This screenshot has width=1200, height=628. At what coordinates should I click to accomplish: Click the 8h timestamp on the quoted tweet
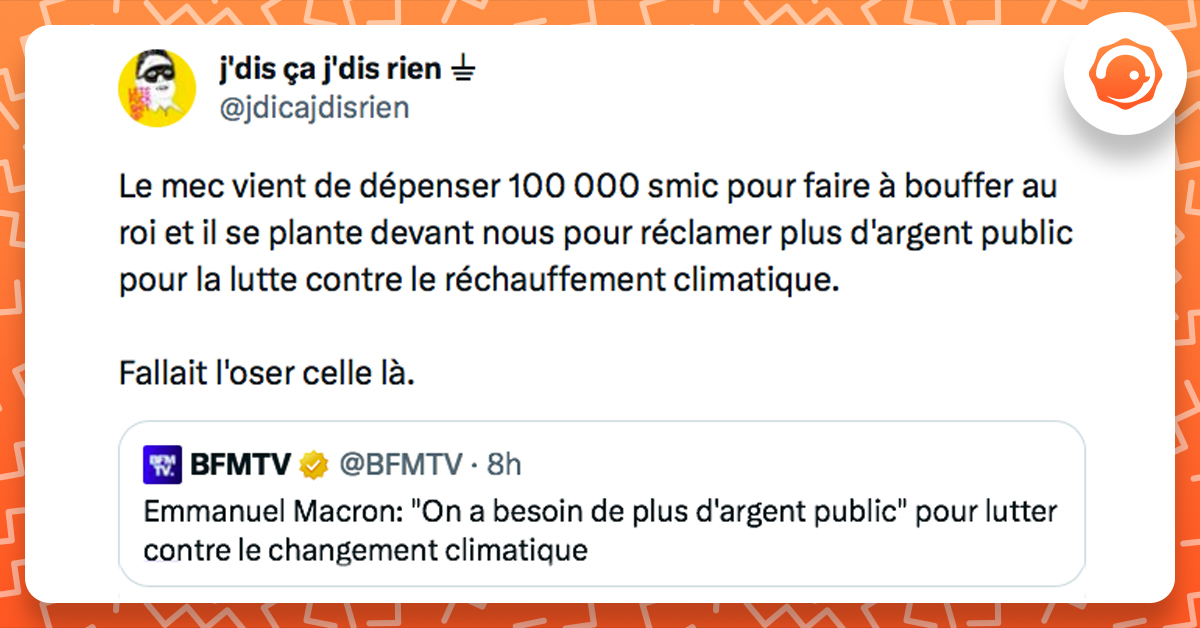pos(504,465)
